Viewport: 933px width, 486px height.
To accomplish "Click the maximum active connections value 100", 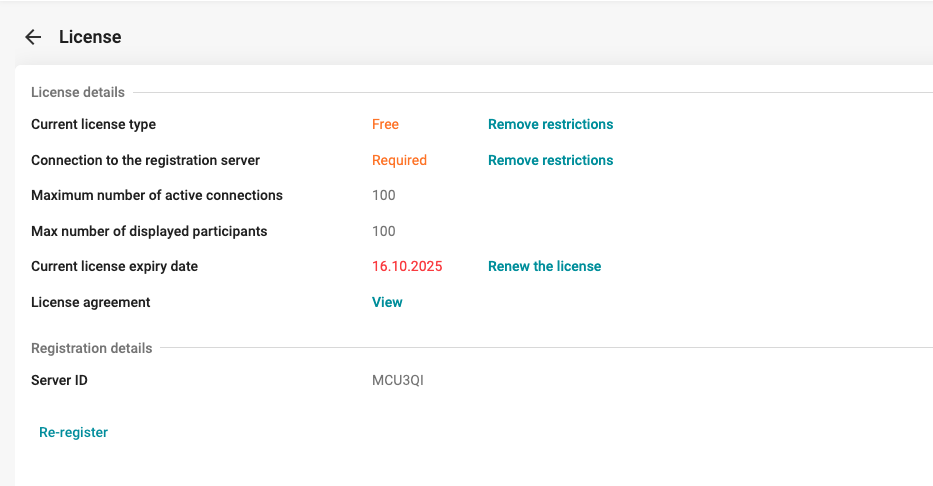I will pos(384,196).
